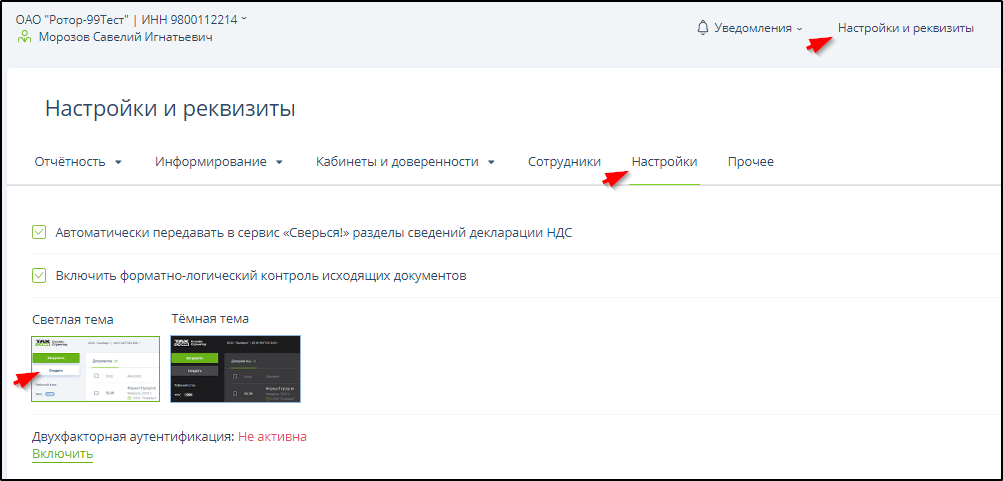
Task: Select the Тёмная тема thumbnail
Action: coord(235,369)
